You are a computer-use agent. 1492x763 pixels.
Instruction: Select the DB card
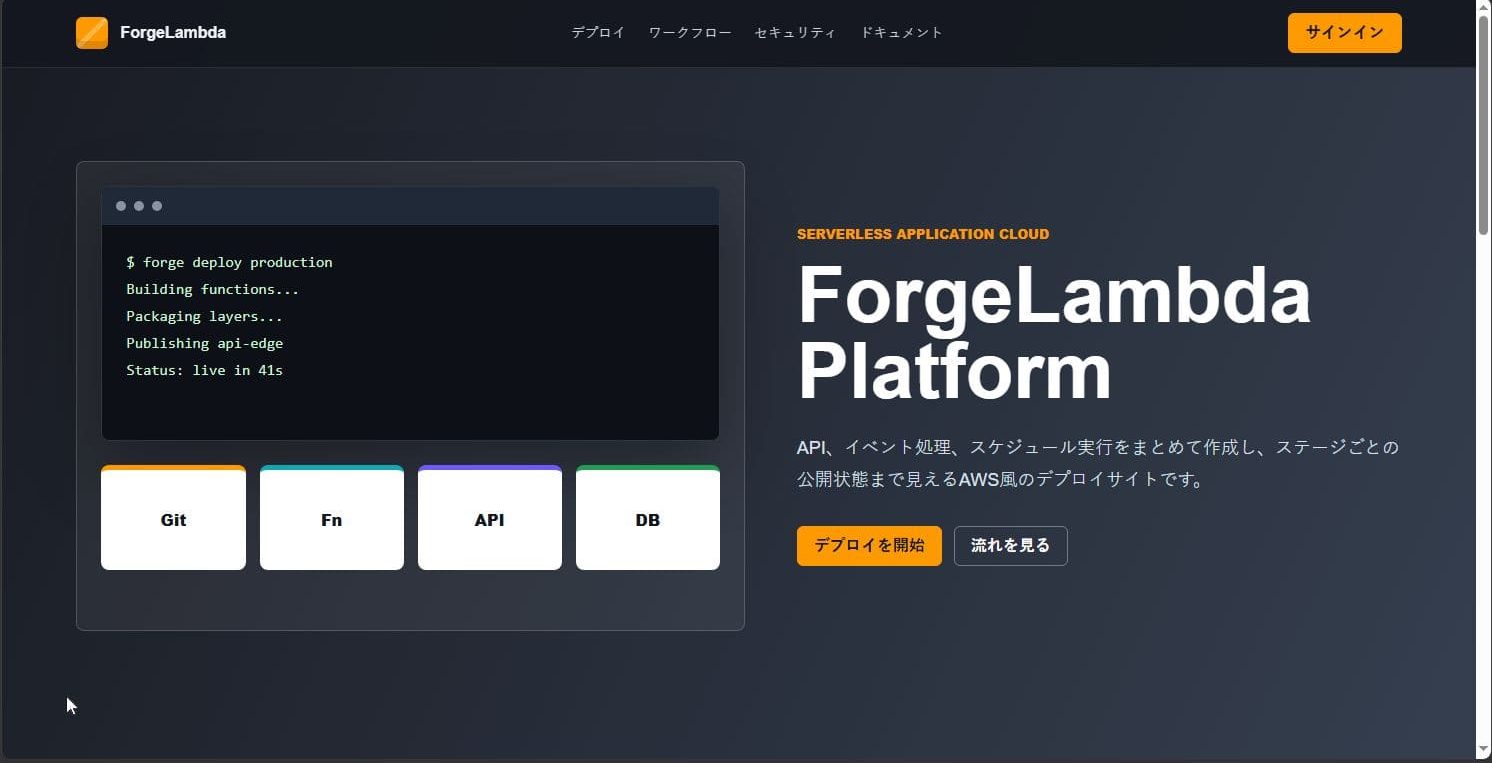[648, 518]
